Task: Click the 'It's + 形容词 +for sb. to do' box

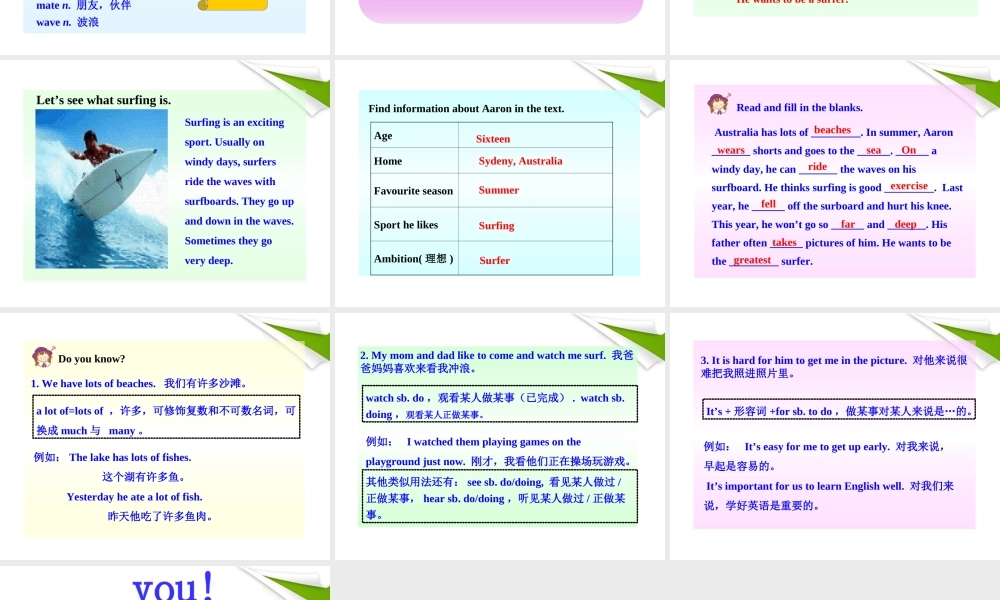Action: (x=839, y=410)
